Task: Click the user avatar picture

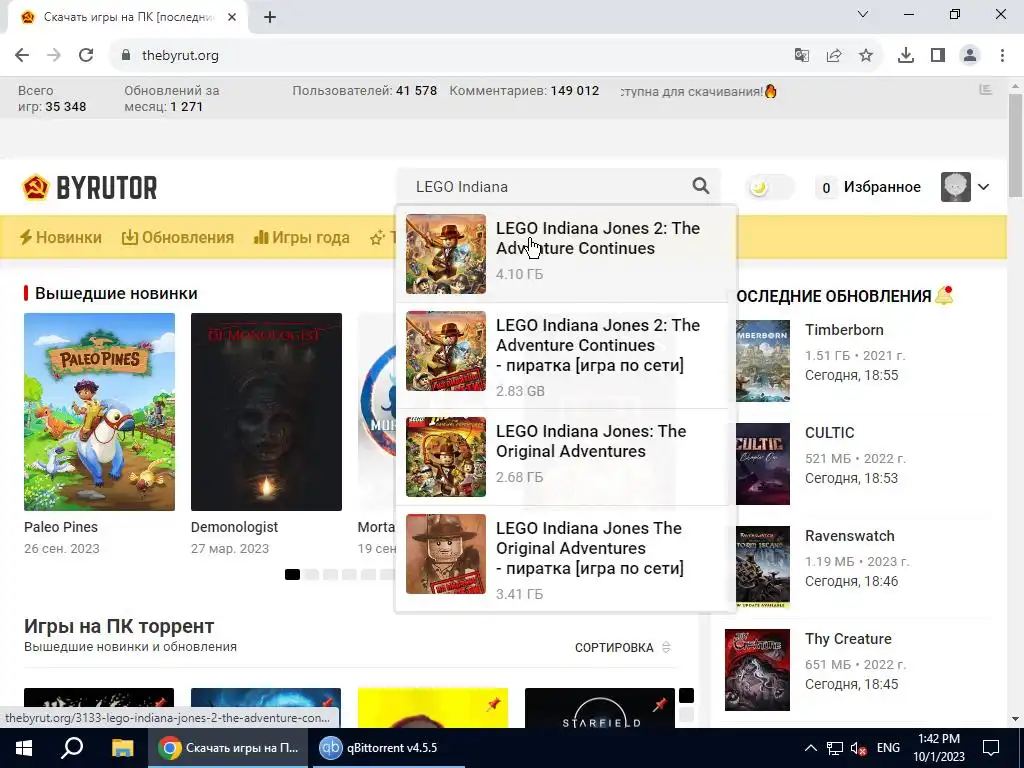Action: click(x=955, y=187)
